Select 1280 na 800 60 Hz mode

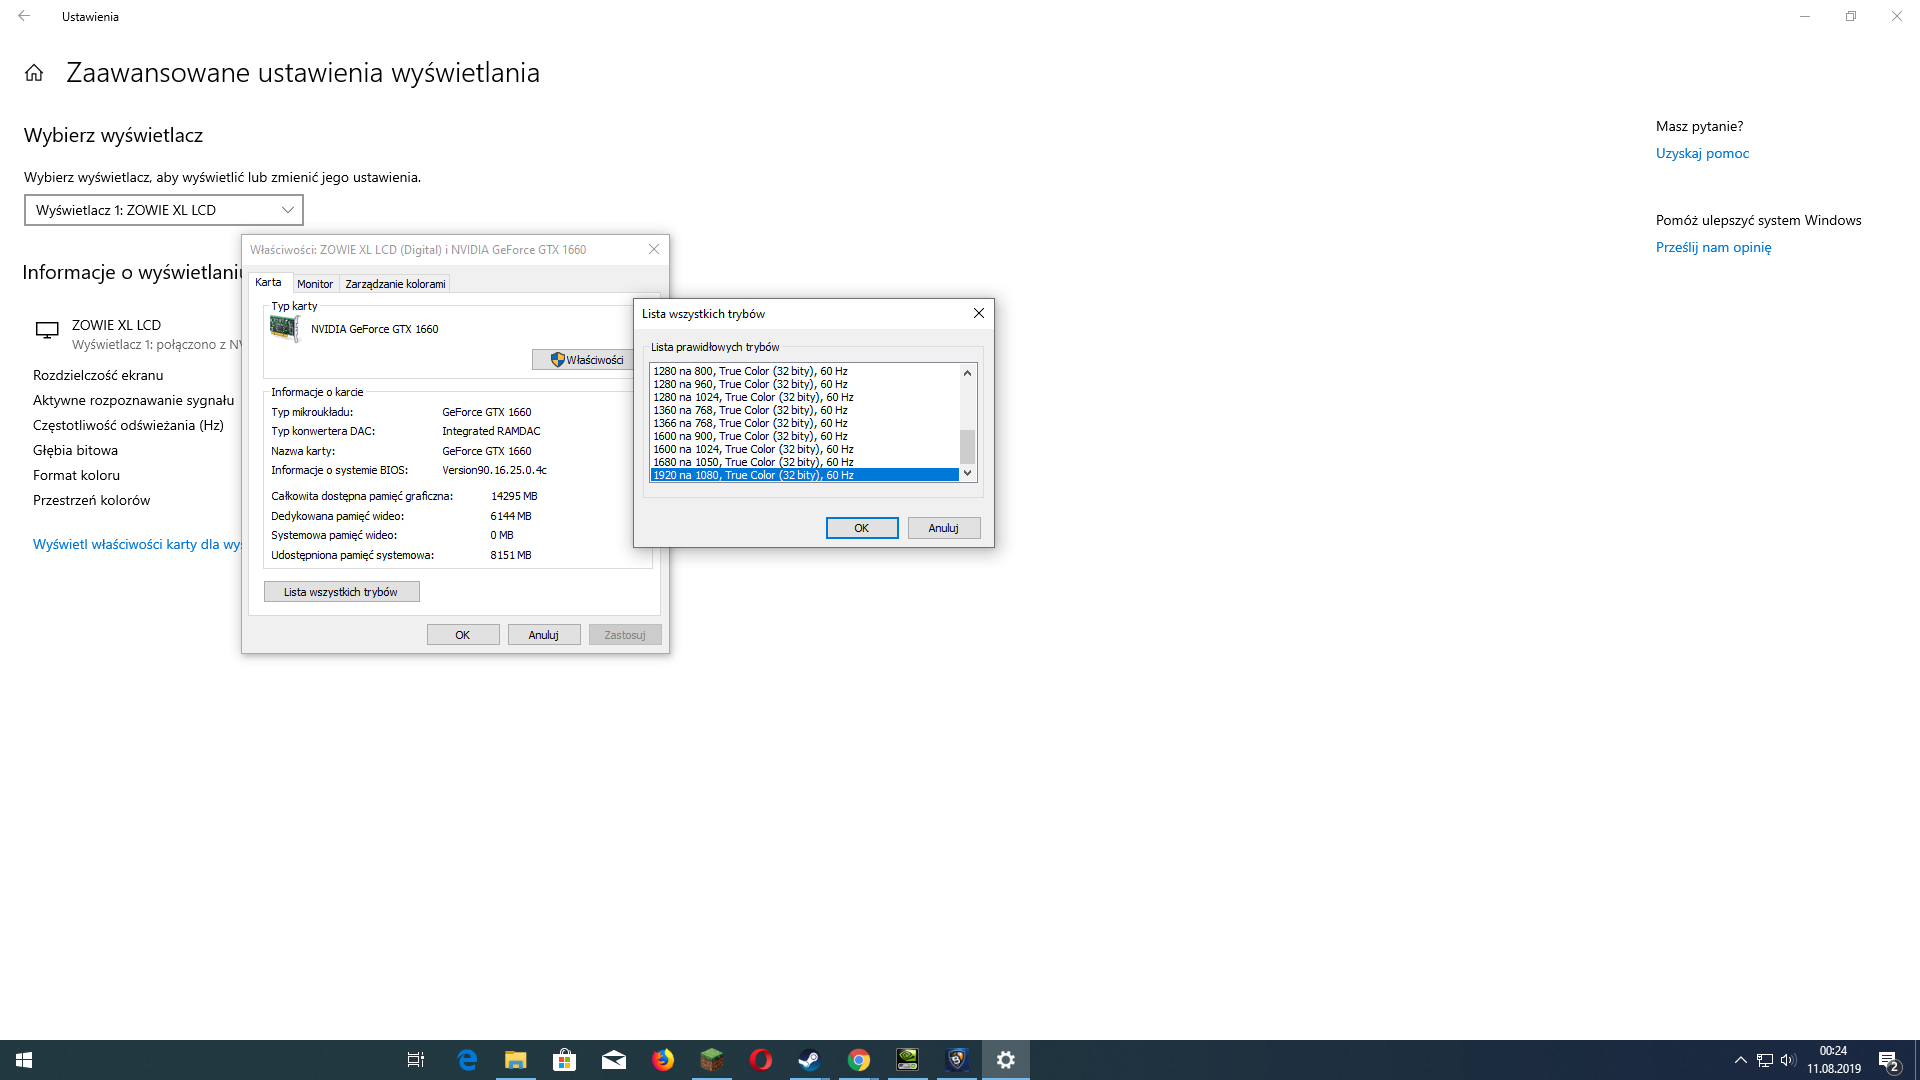[x=804, y=371]
